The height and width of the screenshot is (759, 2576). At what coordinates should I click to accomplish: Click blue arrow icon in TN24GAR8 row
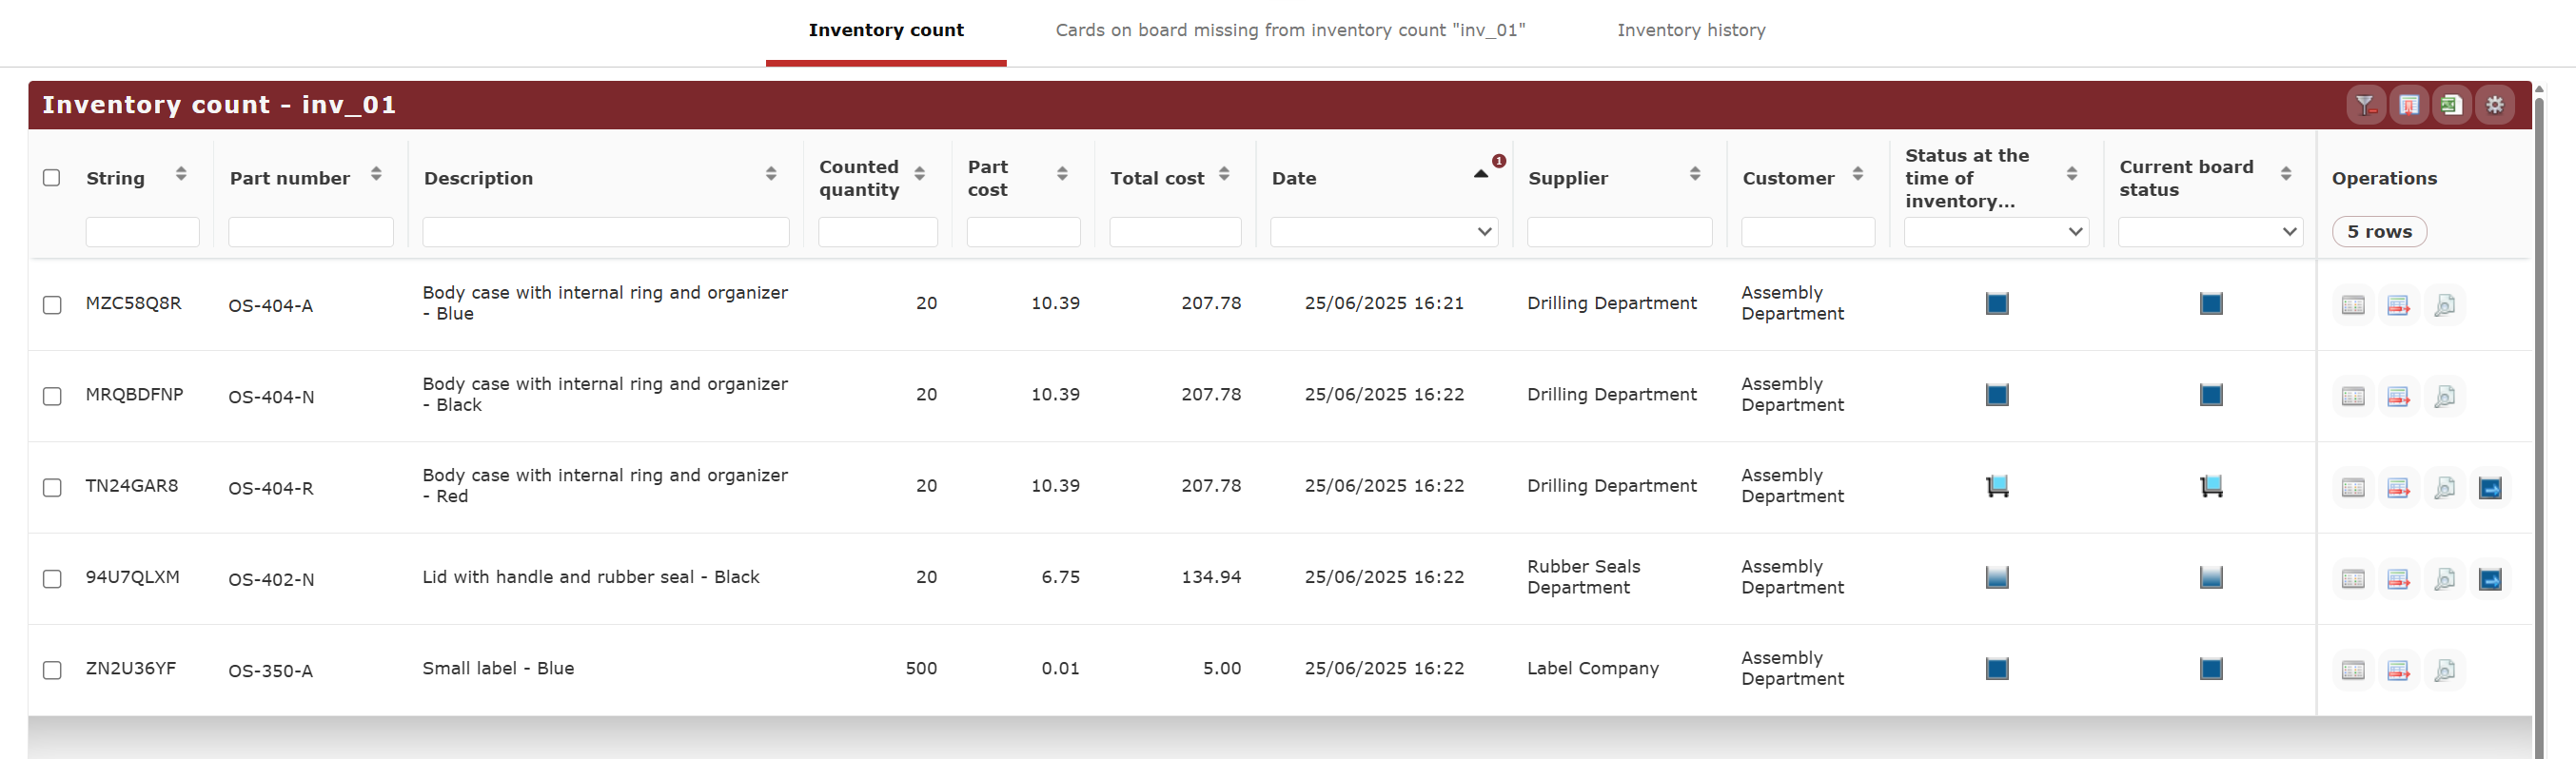point(2490,488)
